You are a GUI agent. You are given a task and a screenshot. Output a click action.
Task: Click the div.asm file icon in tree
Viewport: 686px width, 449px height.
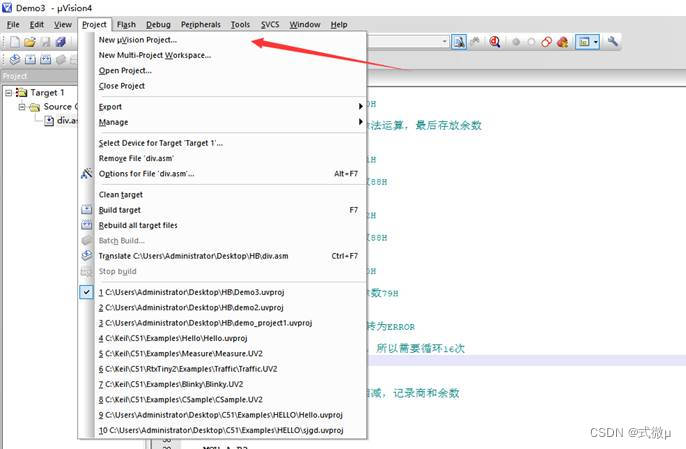pos(49,120)
